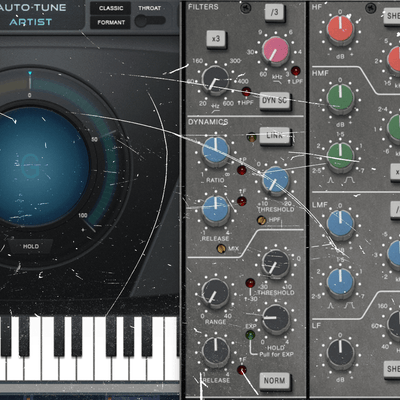
Task: Click the gate Hold knob
Action: (x=275, y=318)
